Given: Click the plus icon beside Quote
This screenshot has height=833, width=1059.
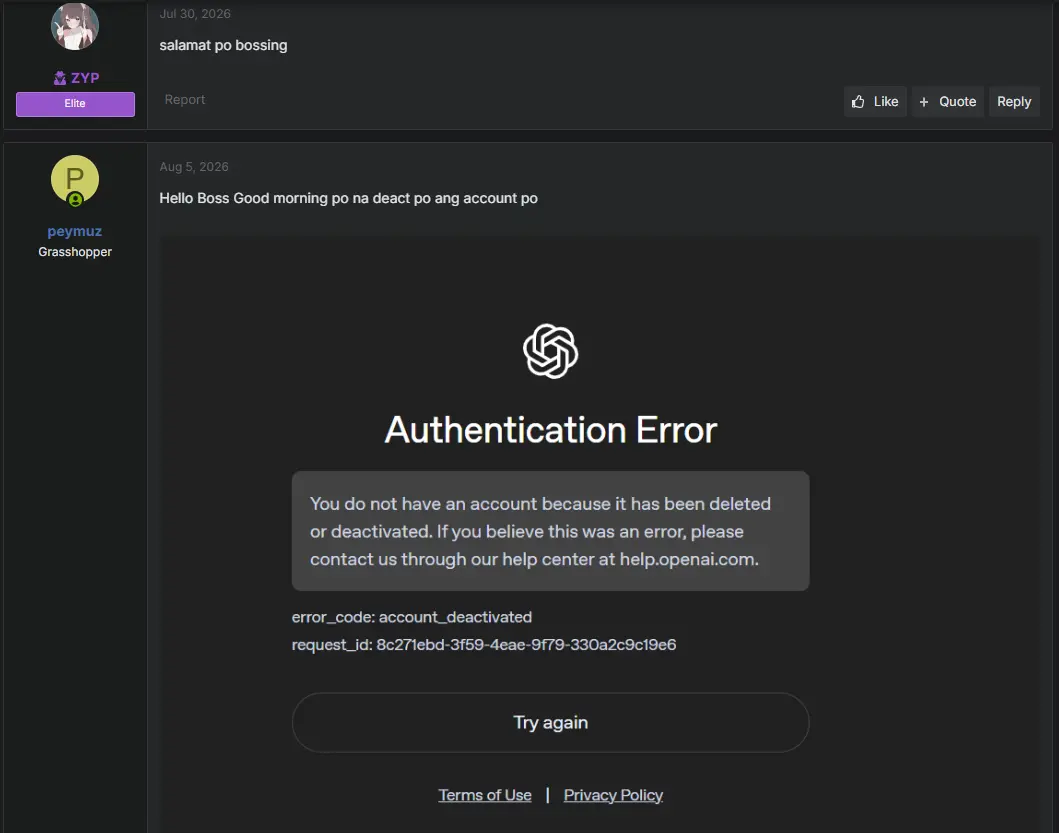Looking at the screenshot, I should click(924, 102).
